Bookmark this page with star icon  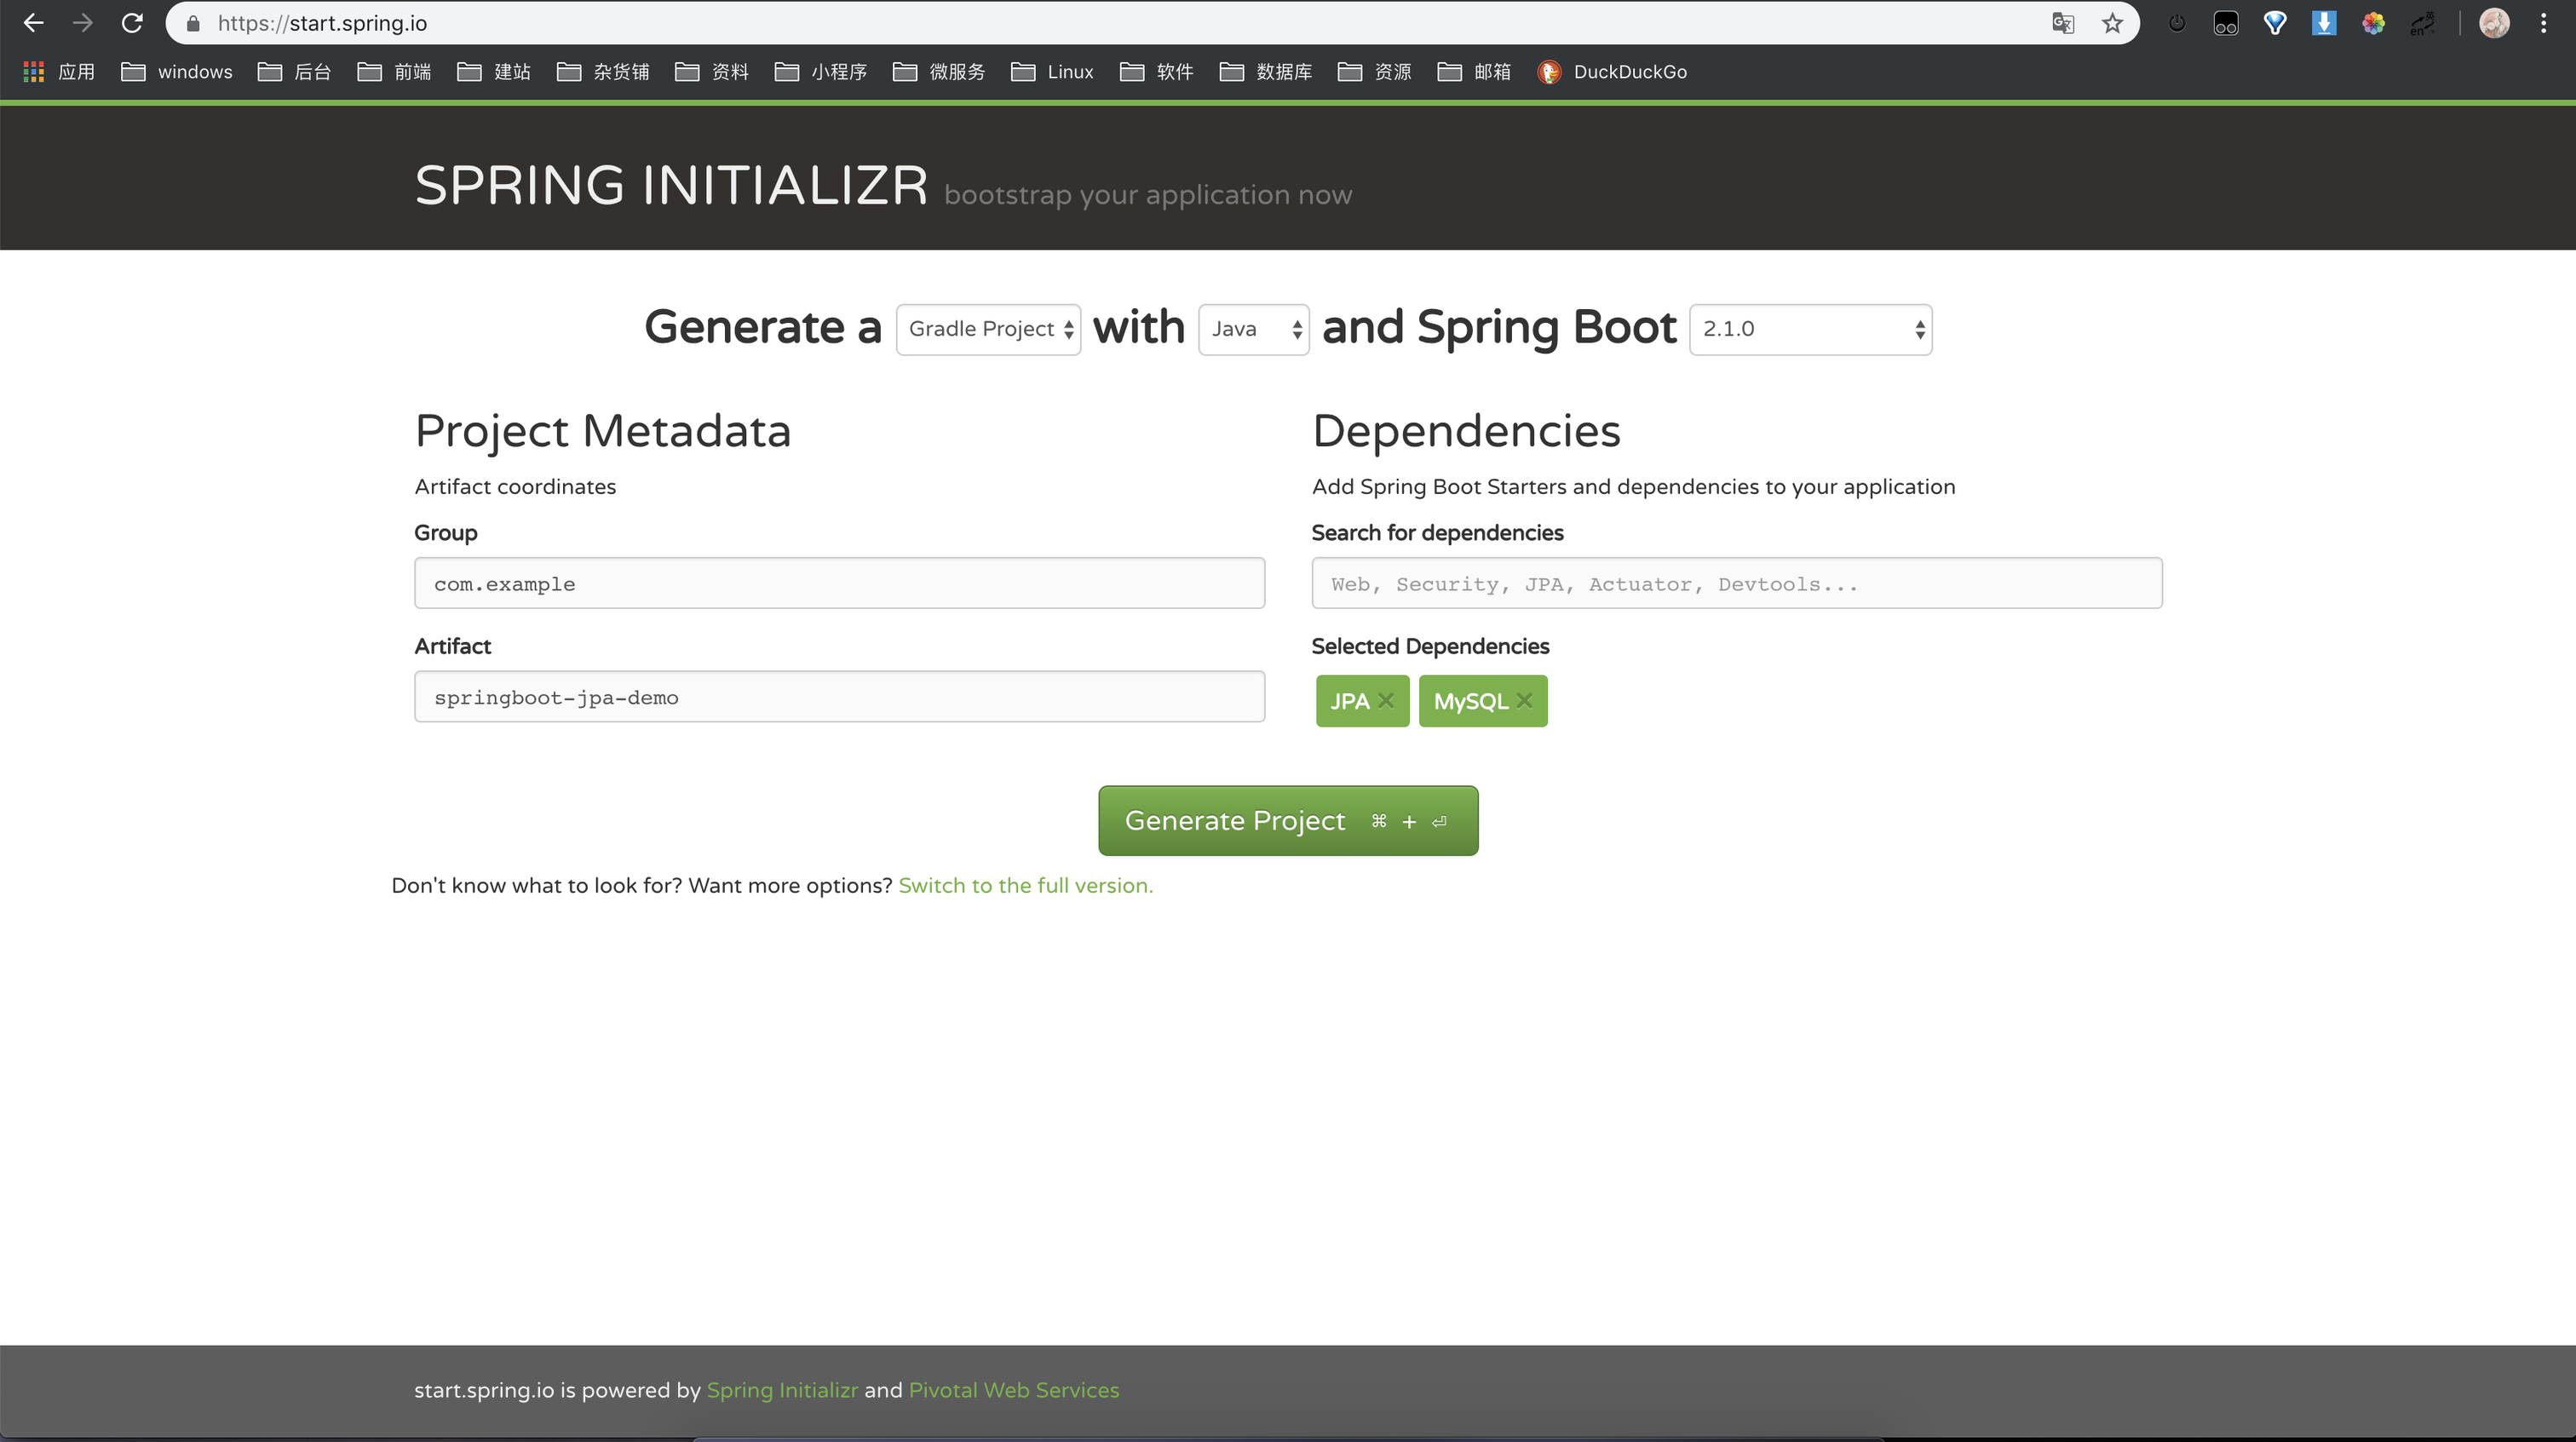pos(2112,23)
